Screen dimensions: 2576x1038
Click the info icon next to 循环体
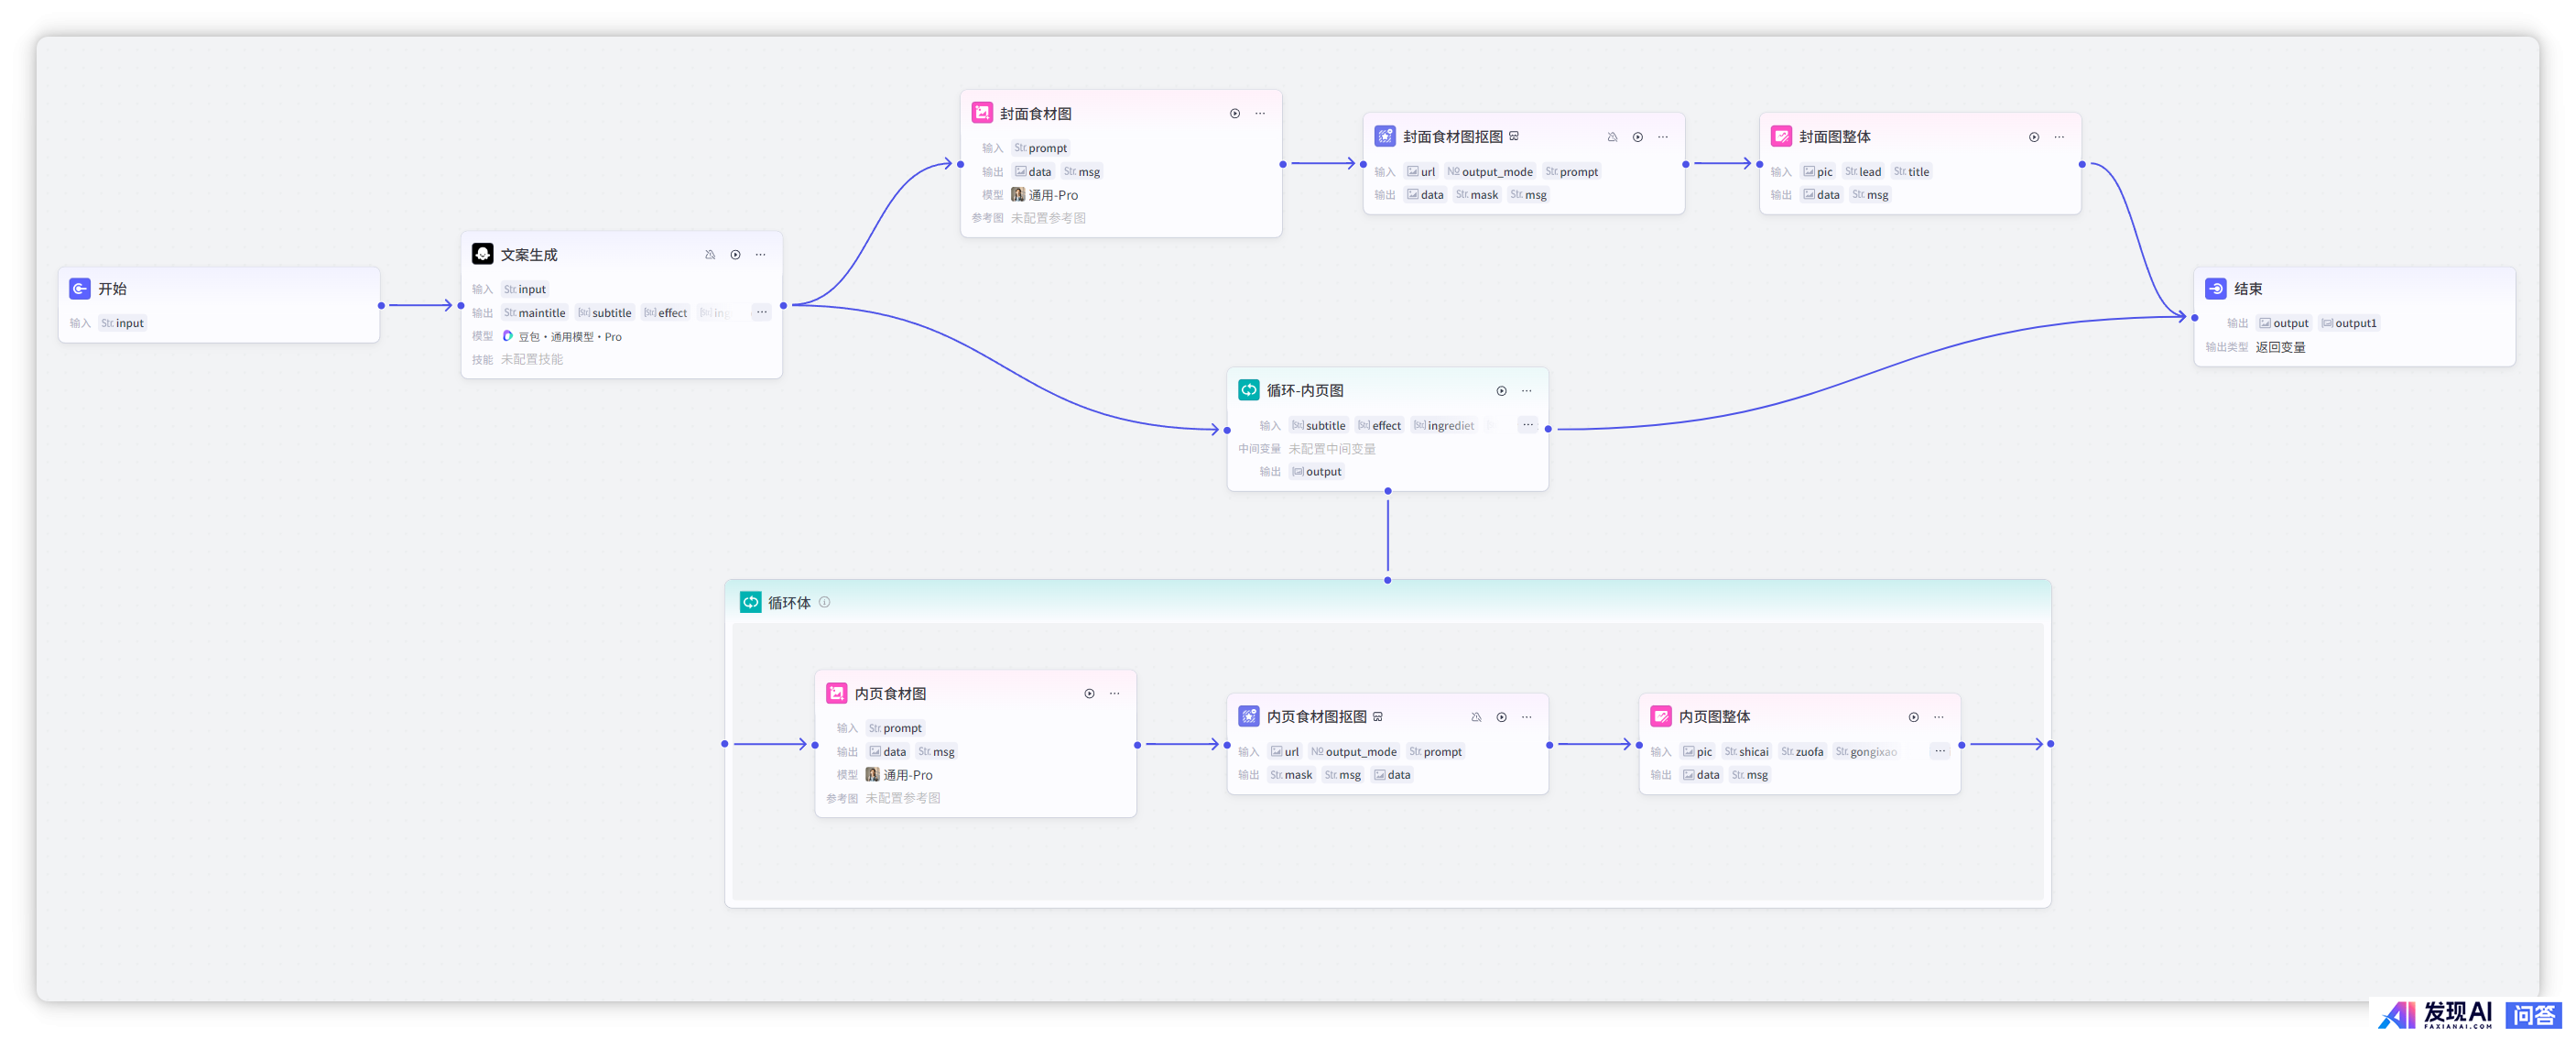click(824, 602)
